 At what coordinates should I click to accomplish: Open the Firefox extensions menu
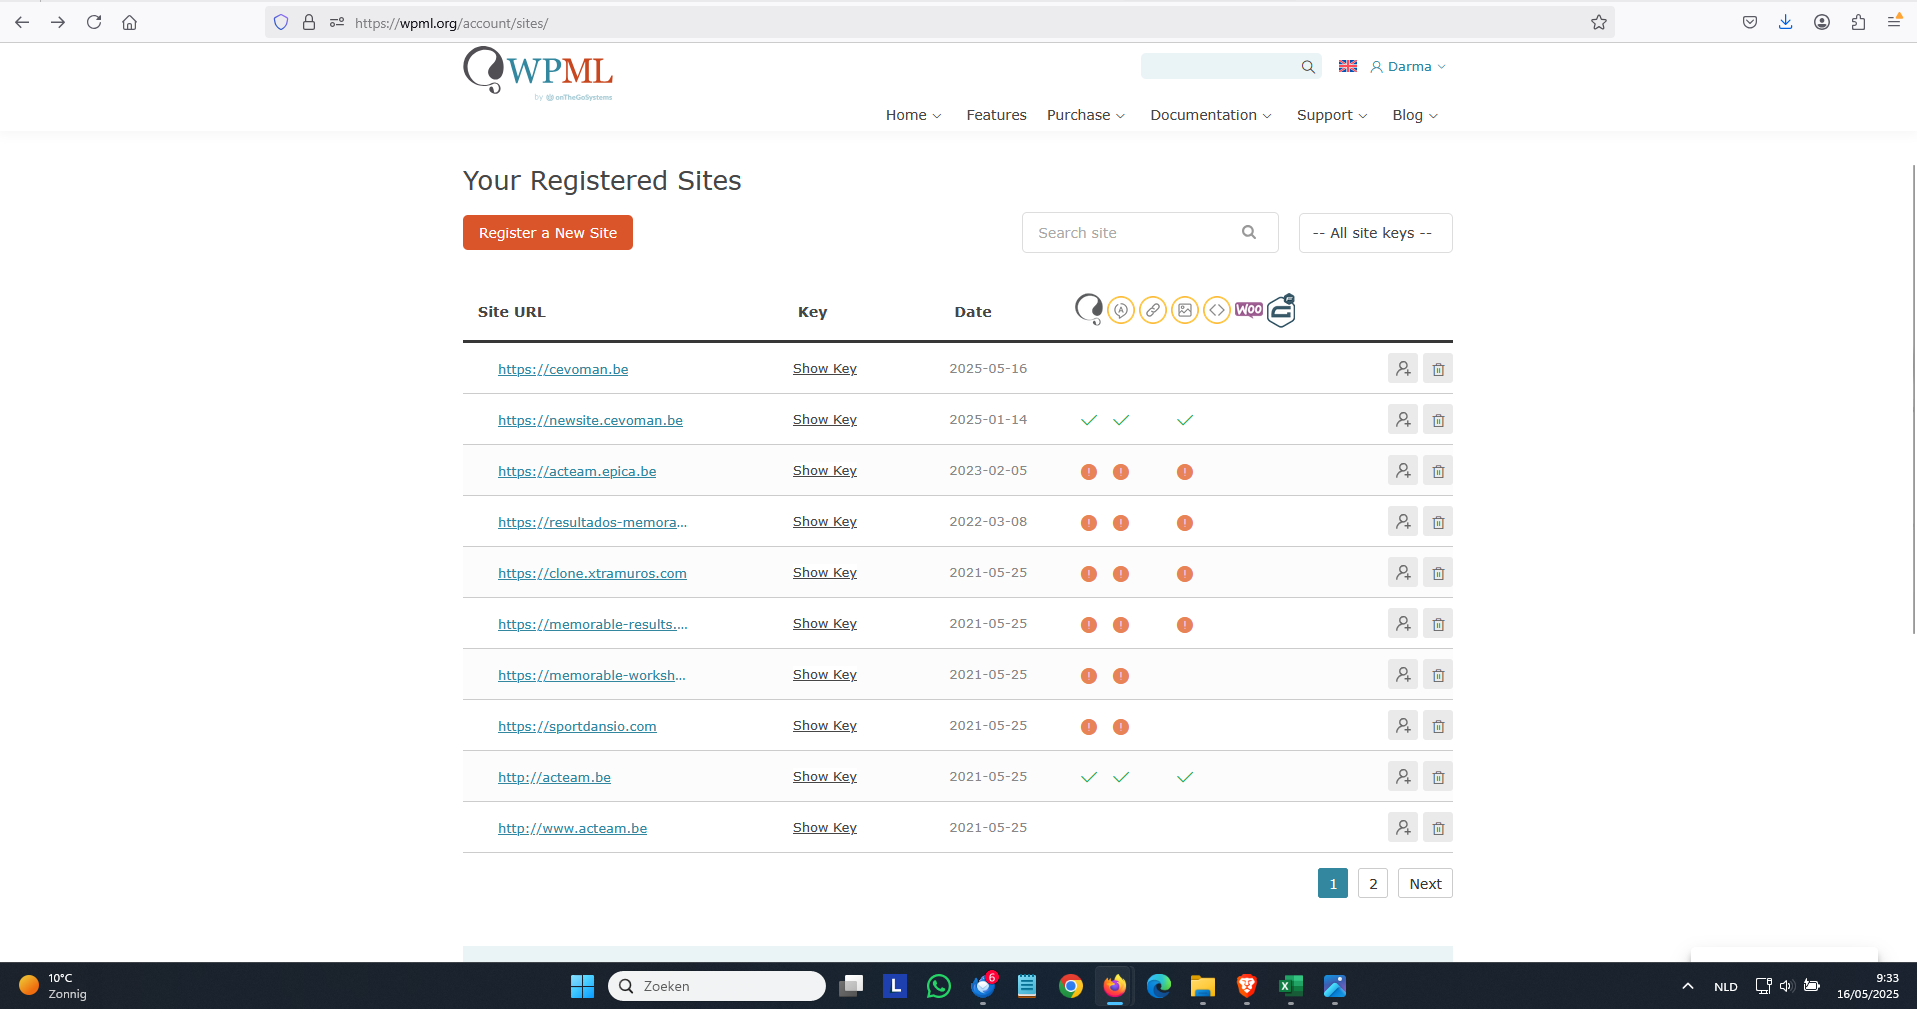[x=1858, y=22]
